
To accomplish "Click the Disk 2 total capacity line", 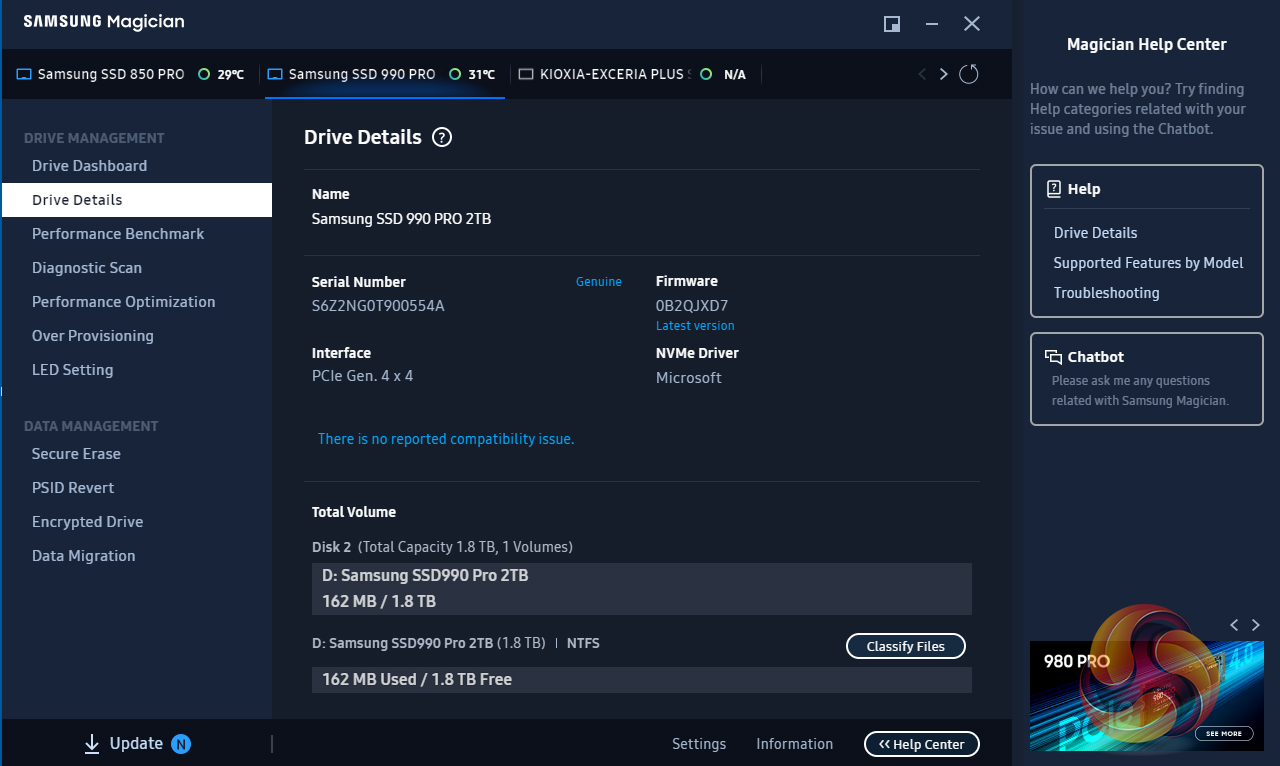I will click(442, 547).
